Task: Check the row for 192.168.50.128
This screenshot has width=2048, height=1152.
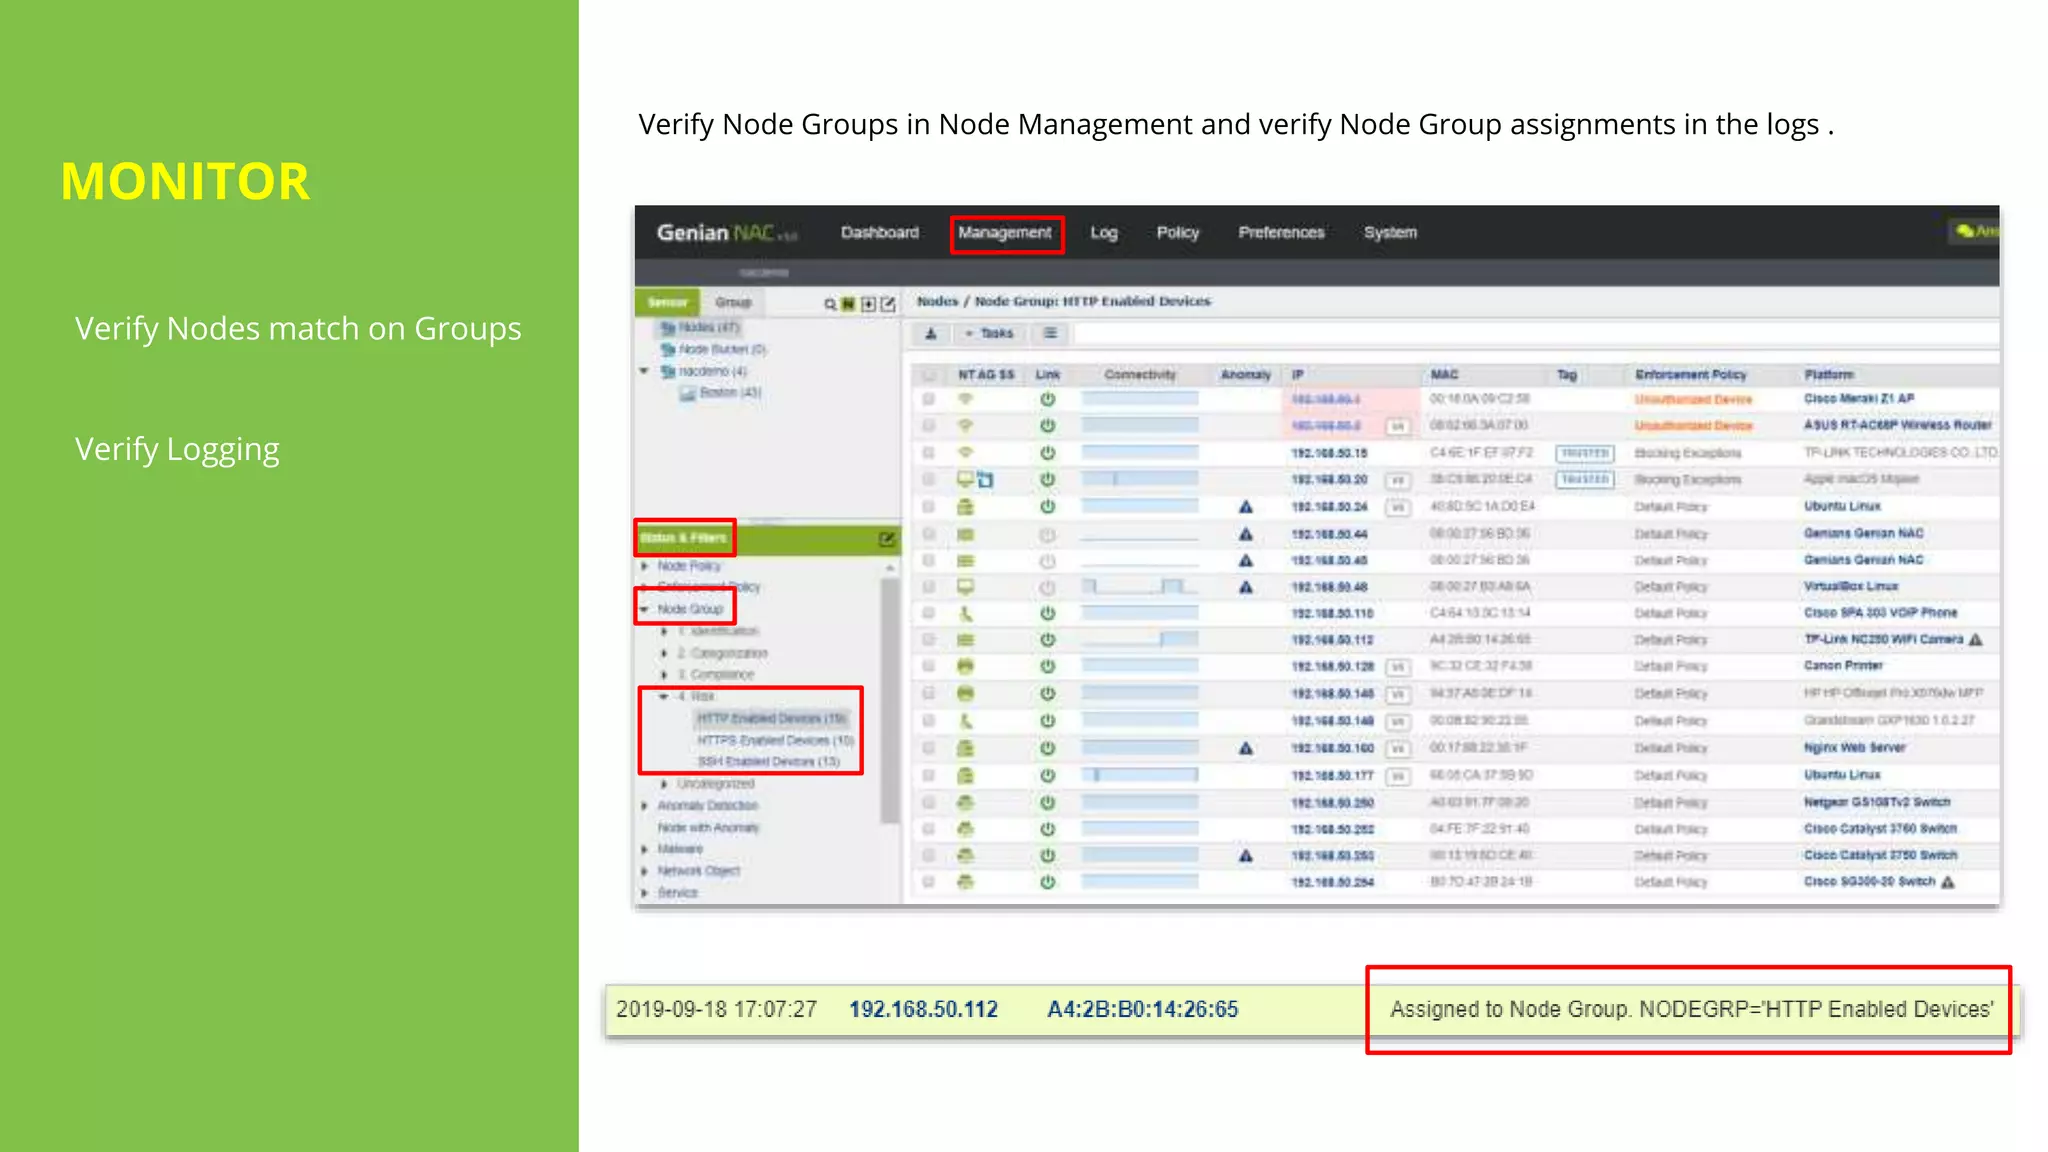Action: click(929, 666)
